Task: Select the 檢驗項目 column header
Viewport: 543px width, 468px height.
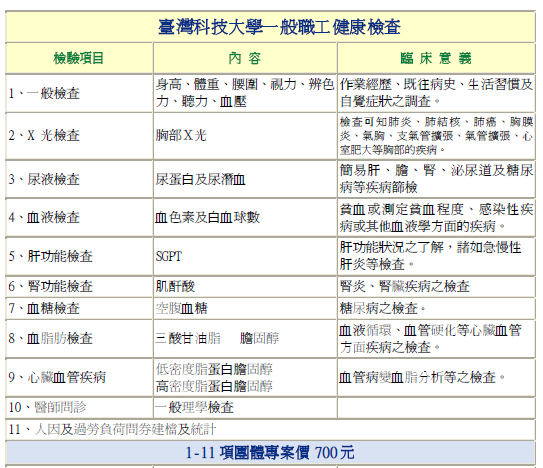Action: point(79,58)
